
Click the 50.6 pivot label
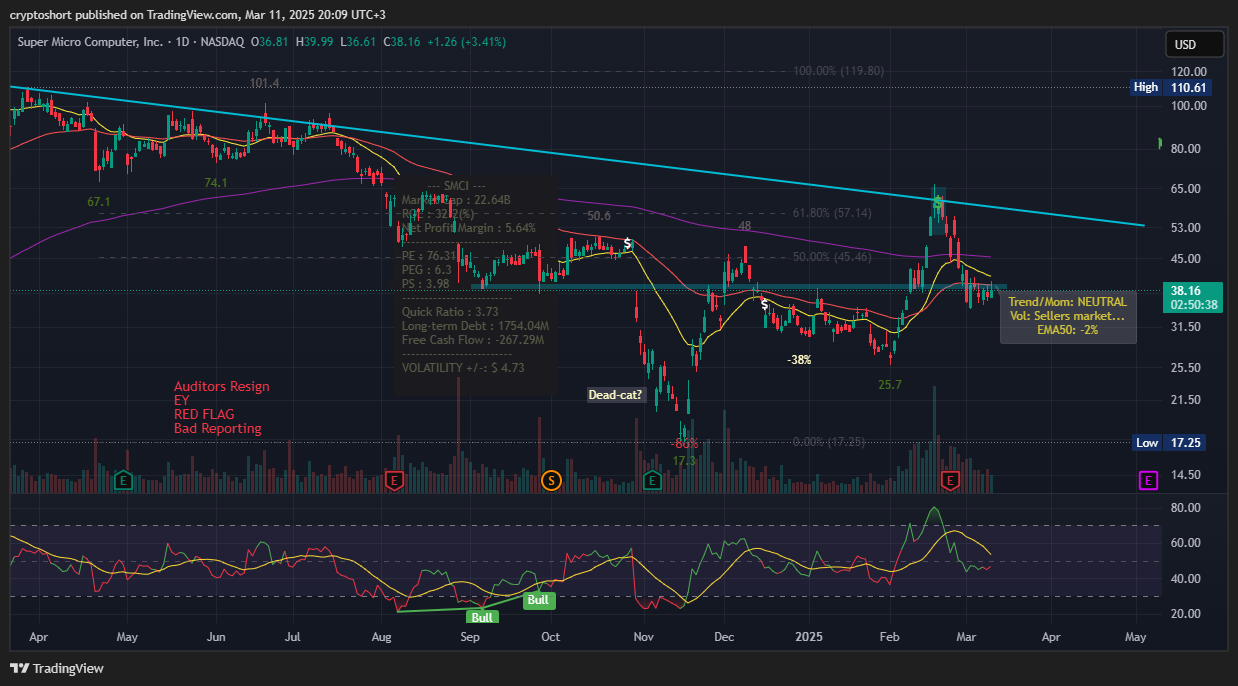pyautogui.click(x=599, y=215)
